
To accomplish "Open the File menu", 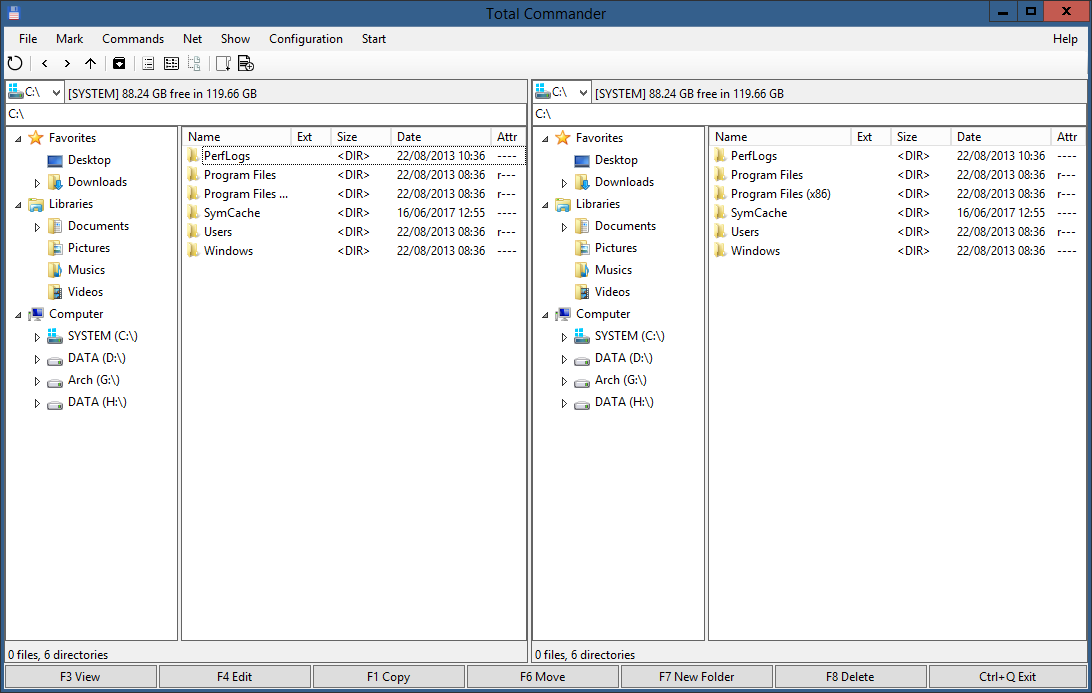I will pos(28,39).
